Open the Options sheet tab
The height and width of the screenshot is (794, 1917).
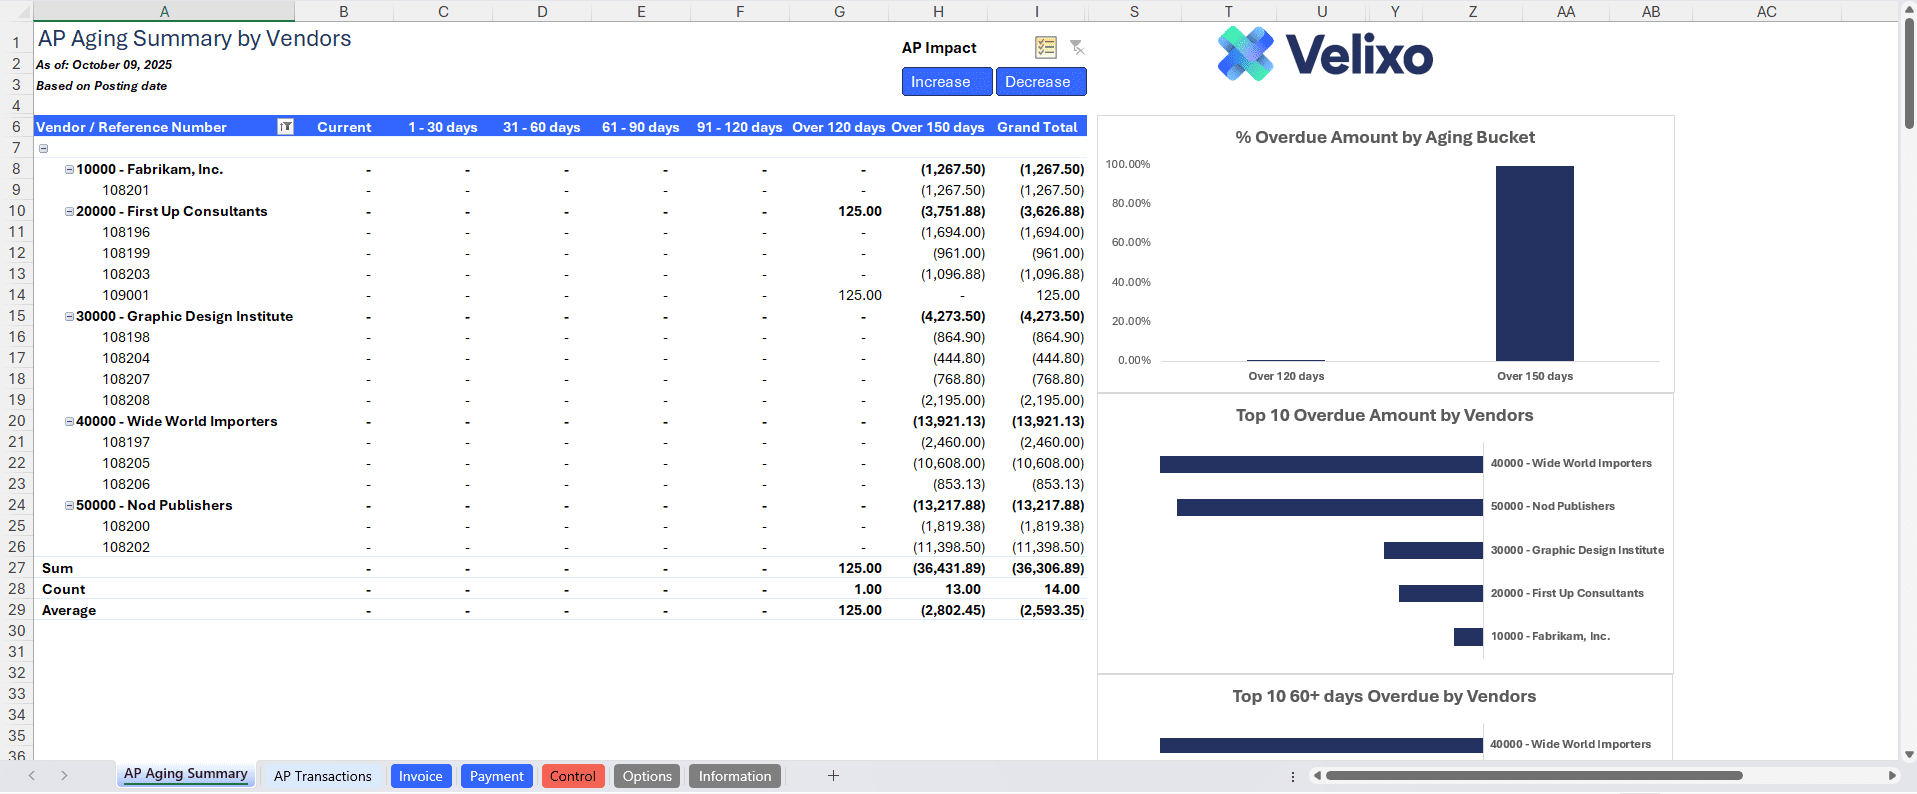(647, 776)
